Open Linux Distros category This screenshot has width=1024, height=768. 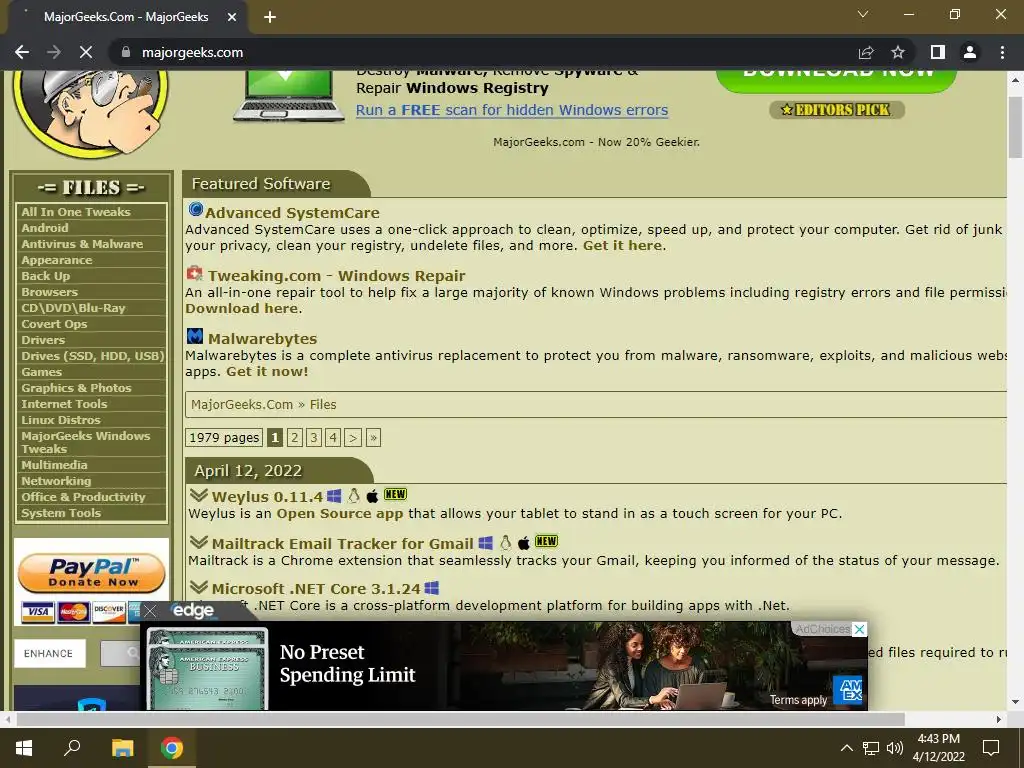pyautogui.click(x=61, y=420)
